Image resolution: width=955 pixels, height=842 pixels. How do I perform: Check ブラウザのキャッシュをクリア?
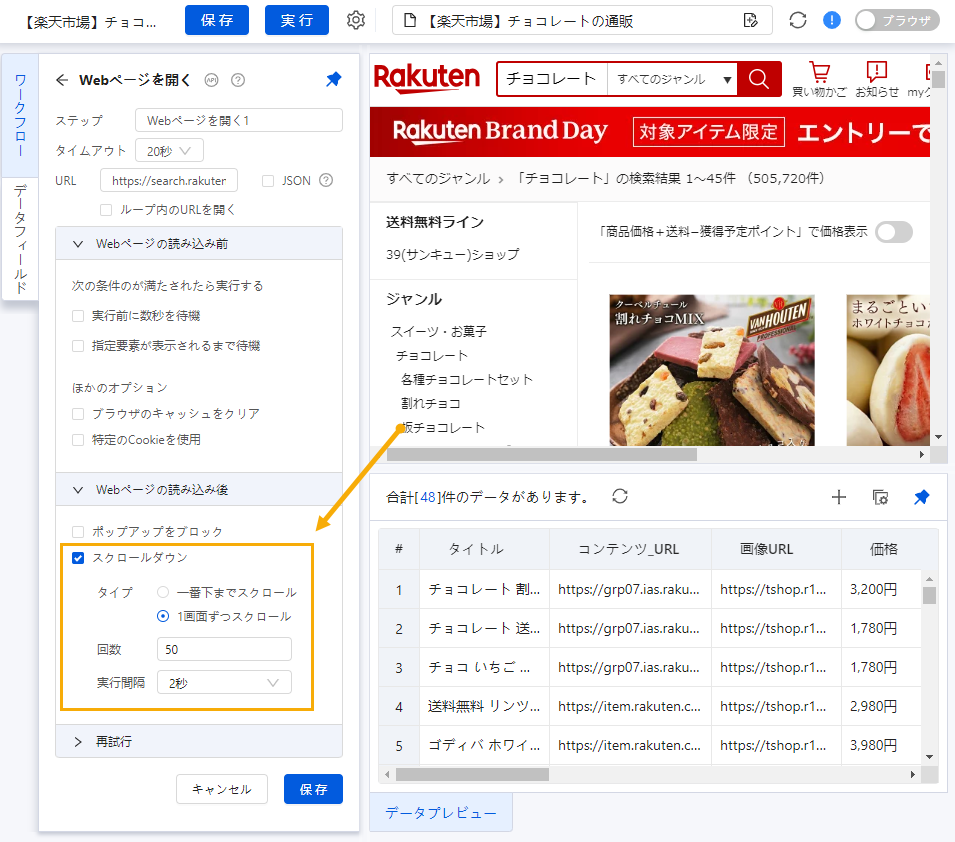pyautogui.click(x=78, y=414)
